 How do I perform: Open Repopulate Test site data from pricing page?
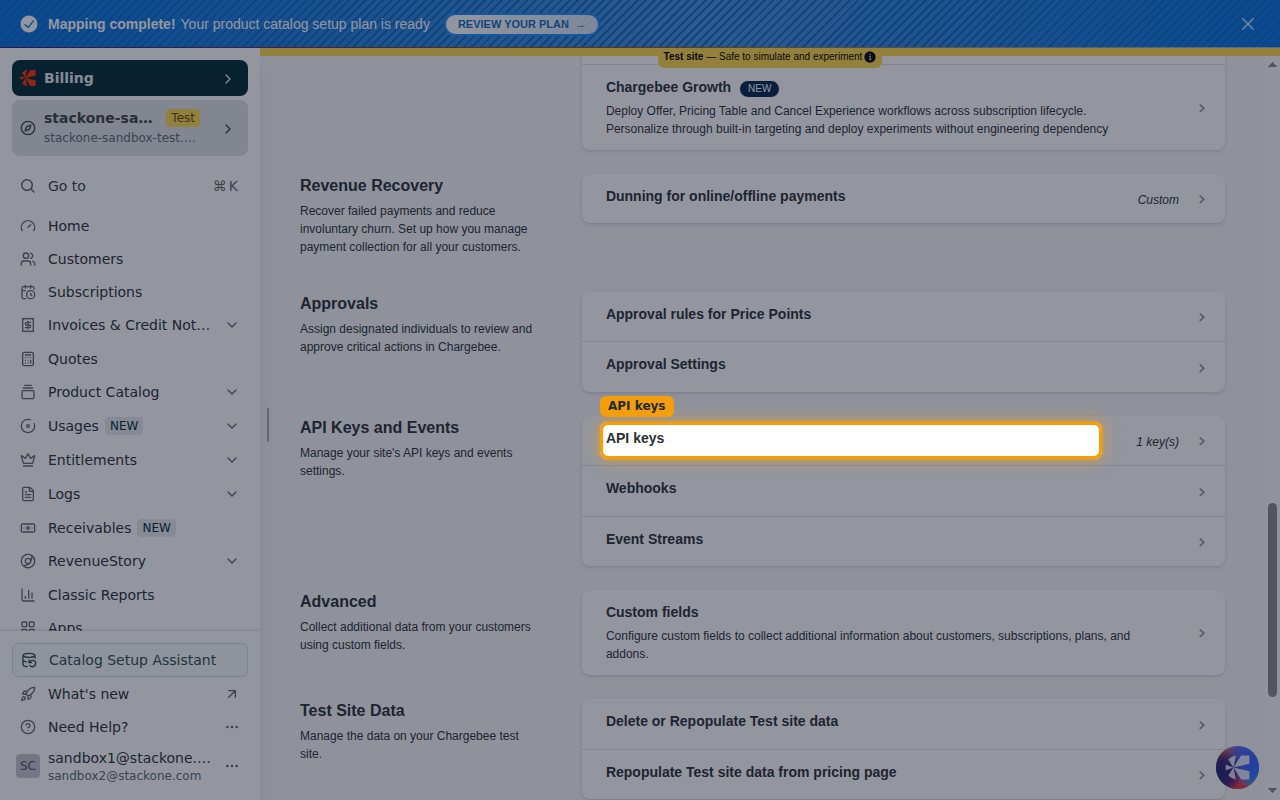903,774
